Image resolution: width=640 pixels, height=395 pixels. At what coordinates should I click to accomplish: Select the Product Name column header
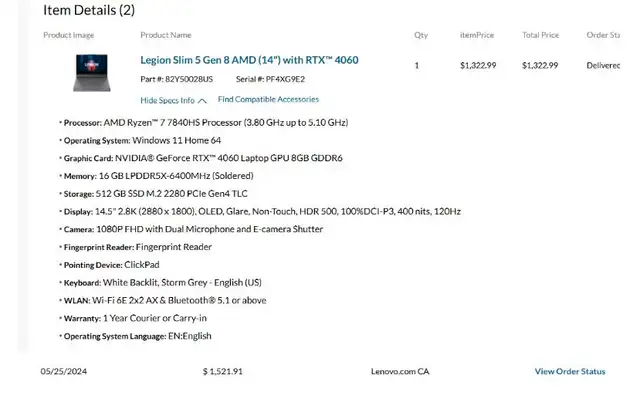pyautogui.click(x=166, y=35)
